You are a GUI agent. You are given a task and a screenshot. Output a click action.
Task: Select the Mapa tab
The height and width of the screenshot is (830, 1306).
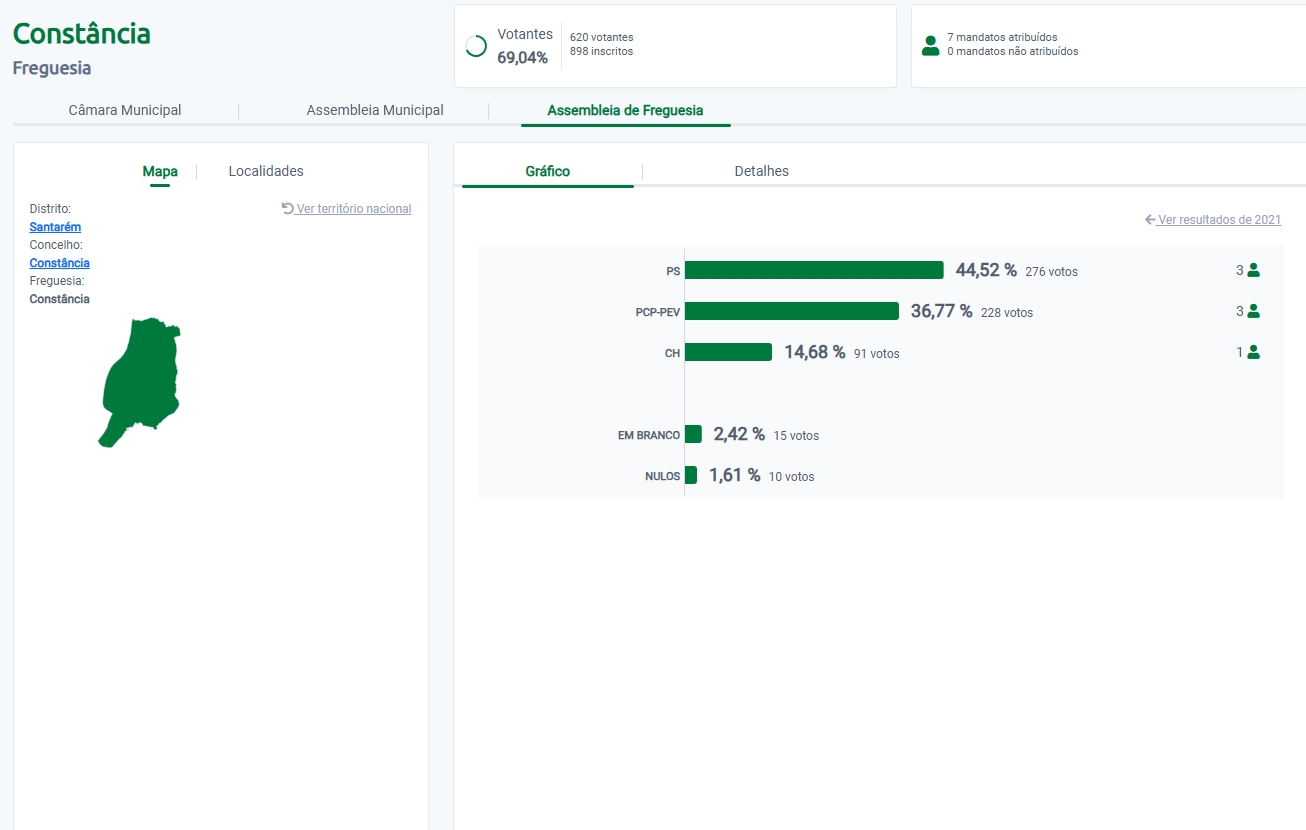(x=160, y=171)
